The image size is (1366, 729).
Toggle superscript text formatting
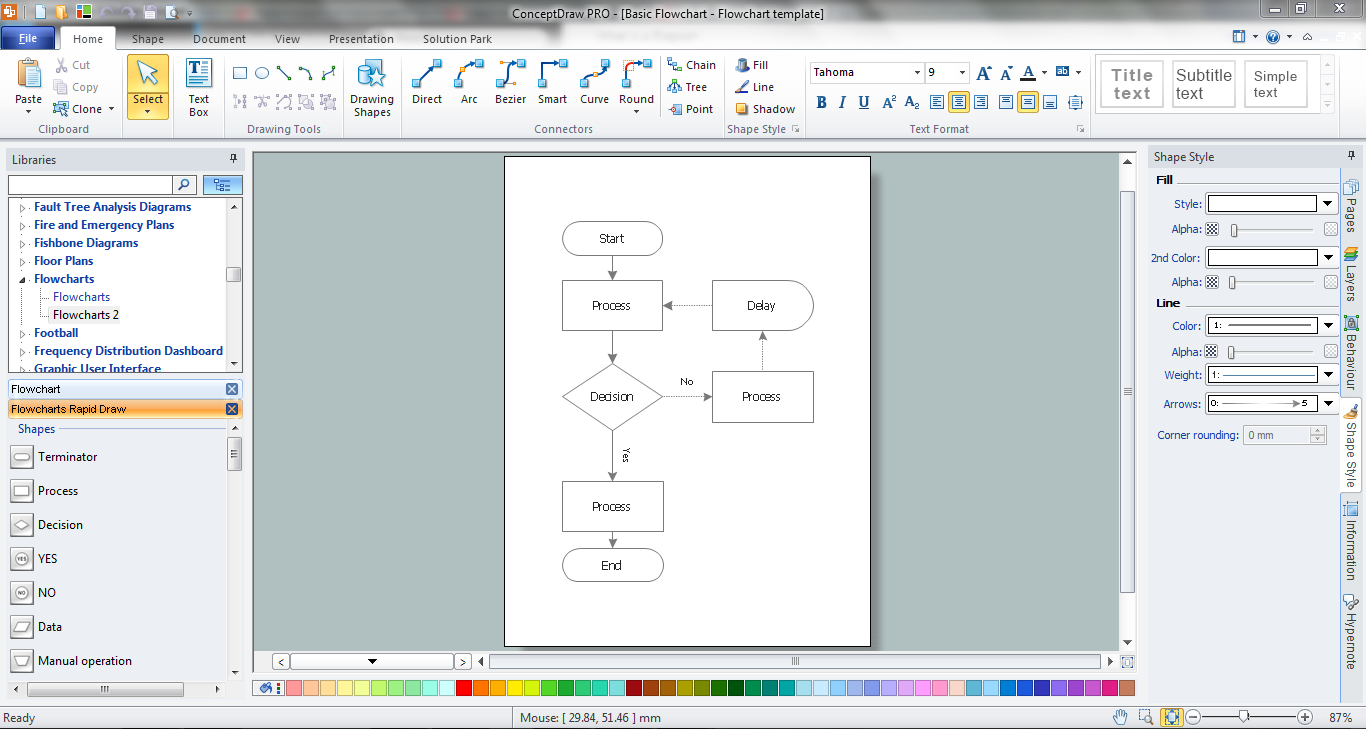click(x=889, y=102)
